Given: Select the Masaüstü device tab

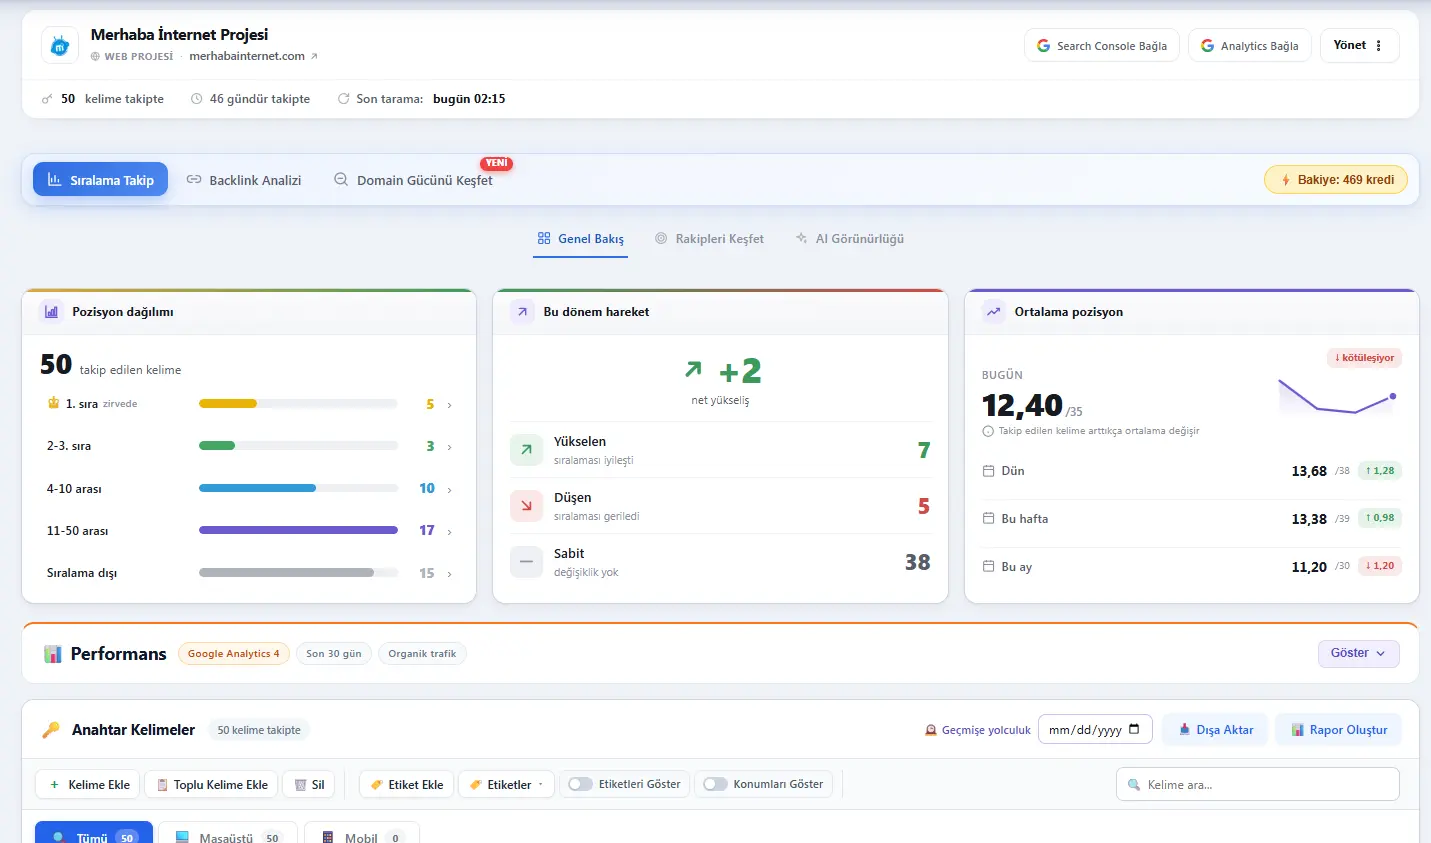Looking at the screenshot, I should click(x=228, y=833).
